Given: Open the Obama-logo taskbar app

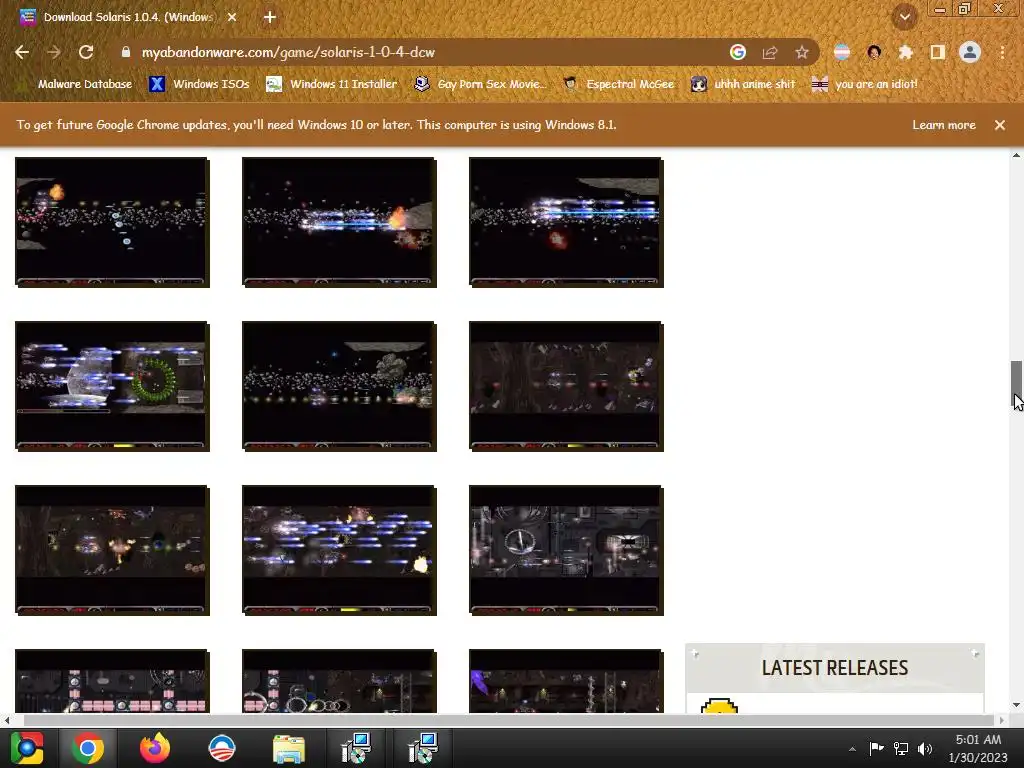Looking at the screenshot, I should [x=221, y=748].
